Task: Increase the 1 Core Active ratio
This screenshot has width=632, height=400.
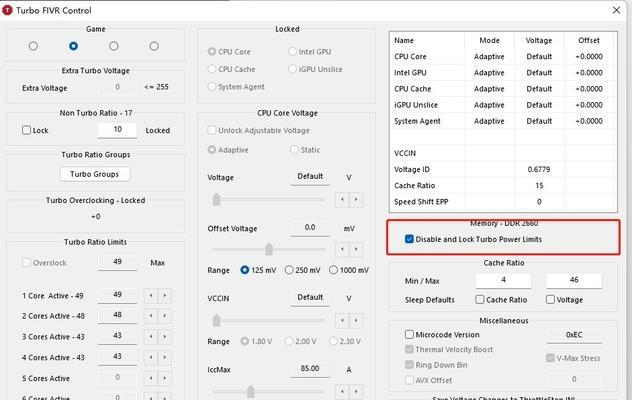Action: tap(165, 296)
